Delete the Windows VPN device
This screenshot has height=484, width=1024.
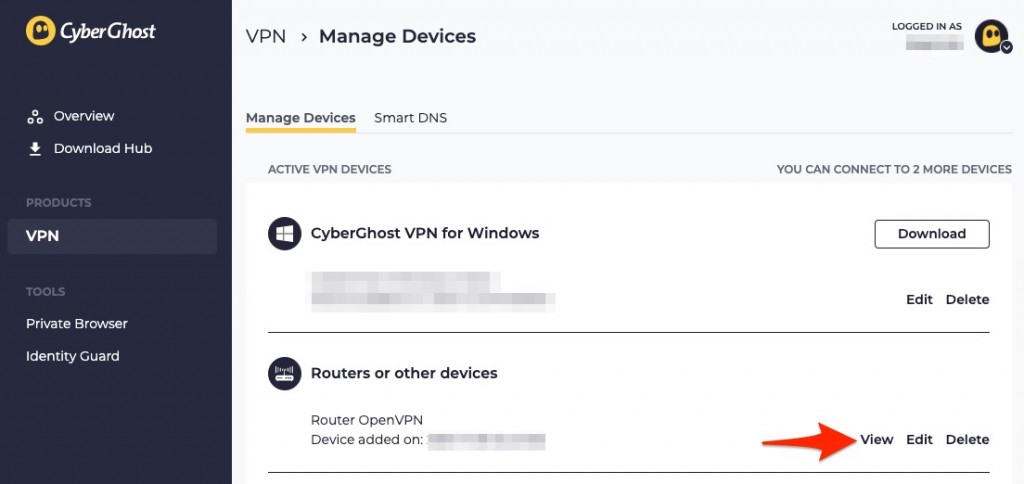tap(967, 300)
